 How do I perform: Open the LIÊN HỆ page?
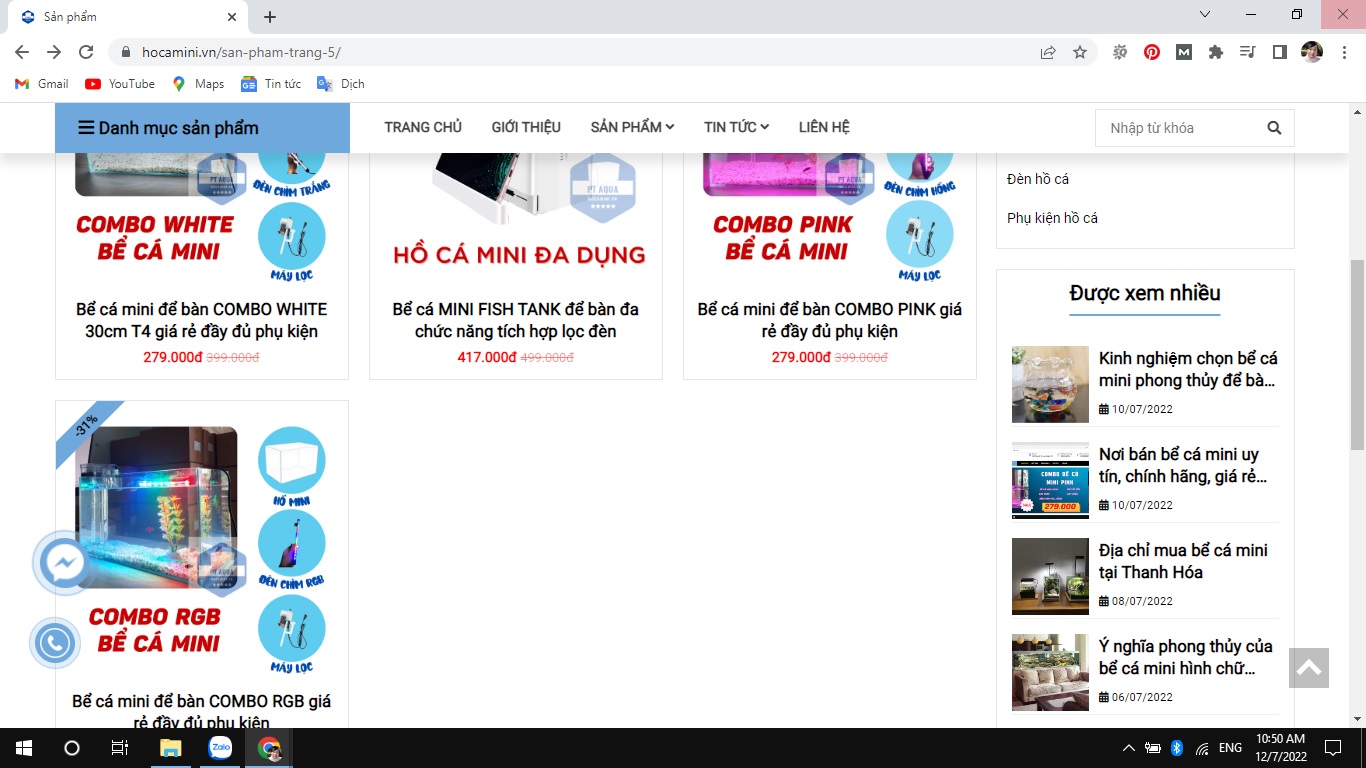pyautogui.click(x=824, y=127)
